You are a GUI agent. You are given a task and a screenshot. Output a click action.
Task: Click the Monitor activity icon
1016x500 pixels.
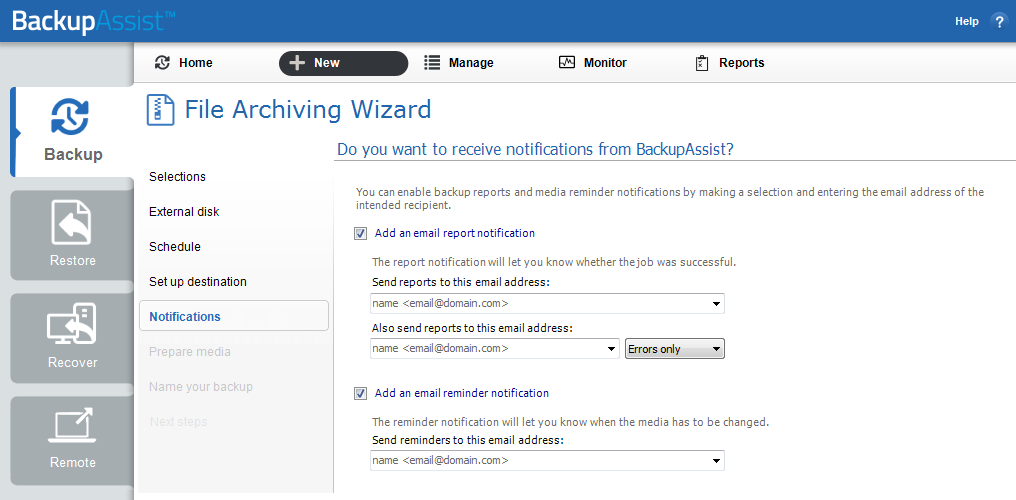point(567,63)
